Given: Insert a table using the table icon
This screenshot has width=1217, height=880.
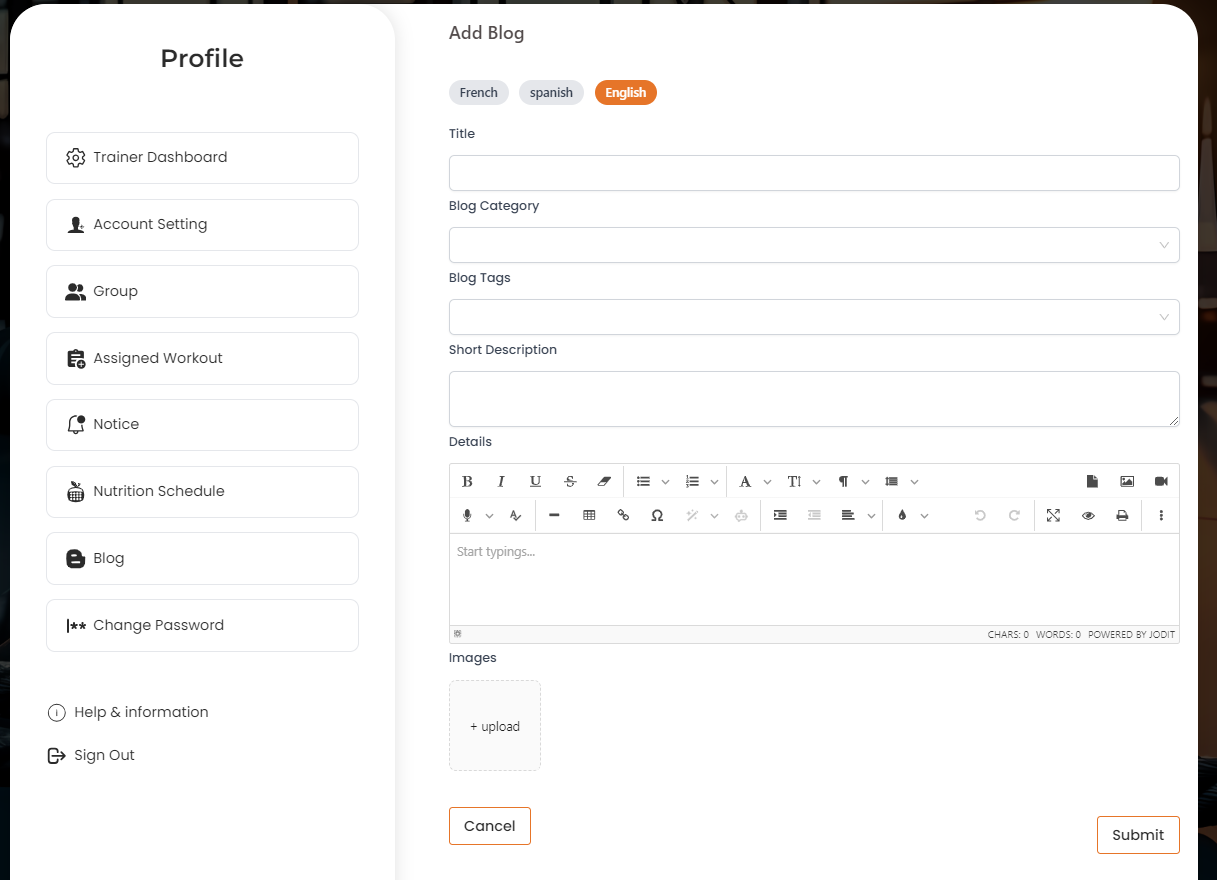Looking at the screenshot, I should (x=589, y=515).
